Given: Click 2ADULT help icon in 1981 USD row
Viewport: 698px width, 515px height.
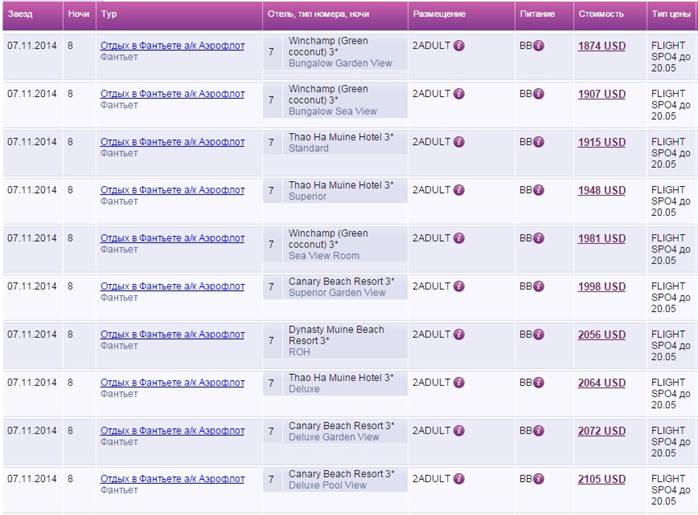Looking at the screenshot, I should pos(459,238).
